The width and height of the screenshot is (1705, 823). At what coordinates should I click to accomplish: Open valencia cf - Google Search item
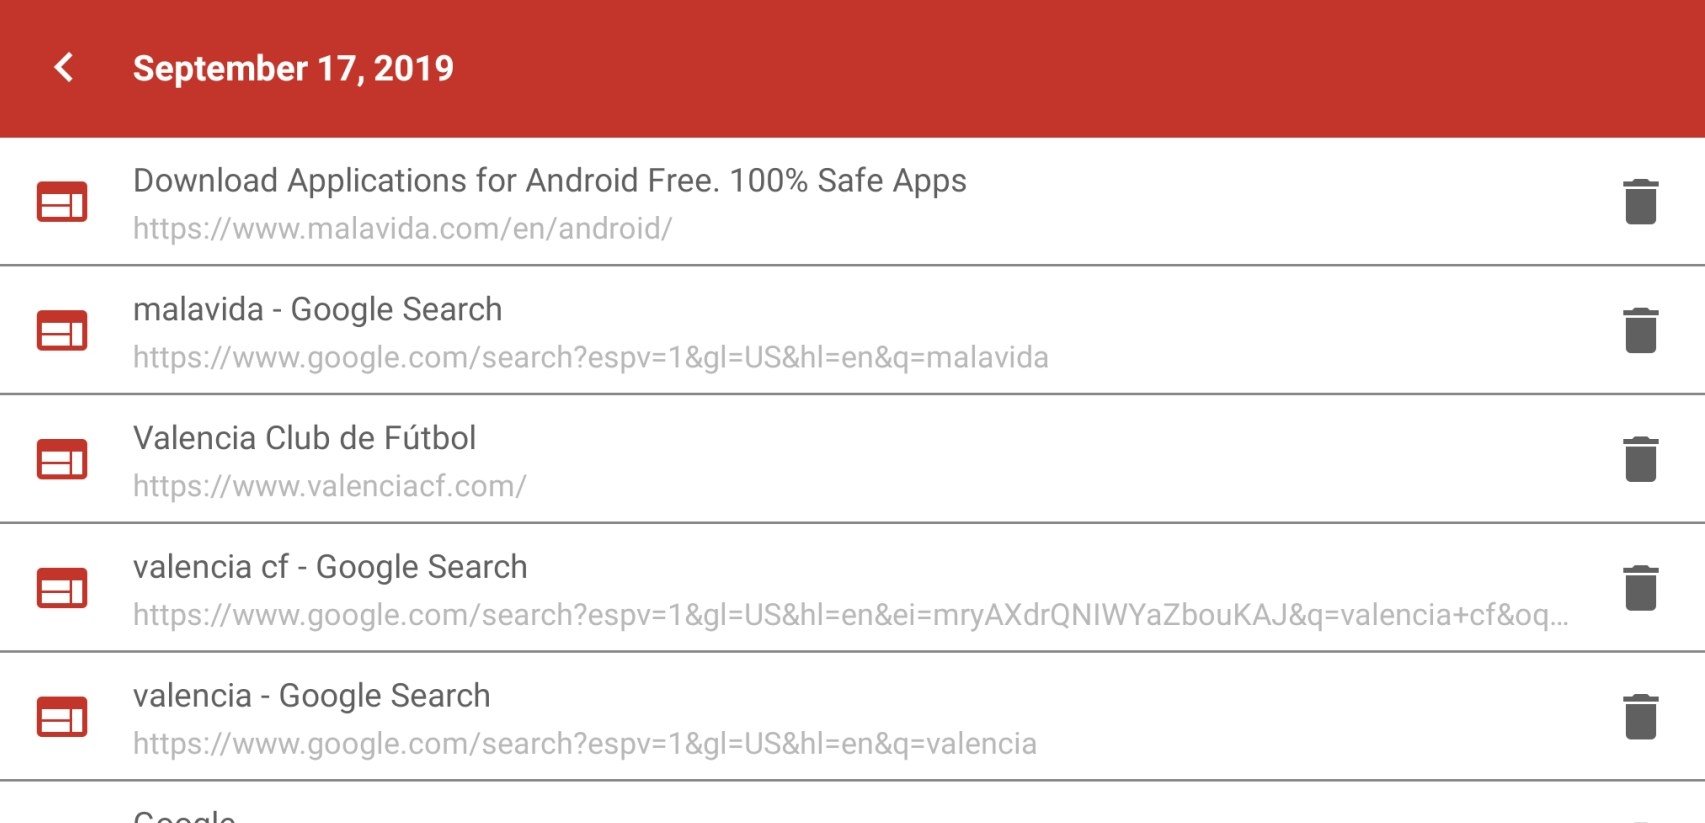pyautogui.click(x=330, y=567)
